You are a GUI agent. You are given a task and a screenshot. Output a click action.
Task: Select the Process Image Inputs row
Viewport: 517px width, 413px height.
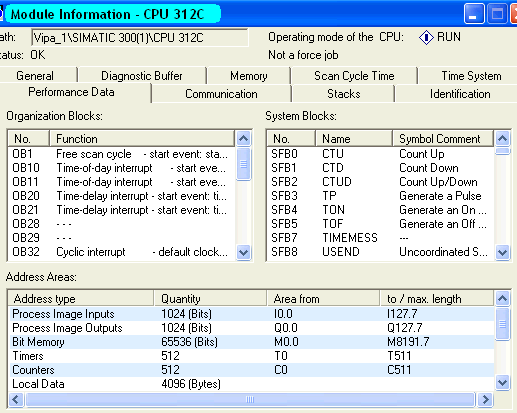point(251,314)
